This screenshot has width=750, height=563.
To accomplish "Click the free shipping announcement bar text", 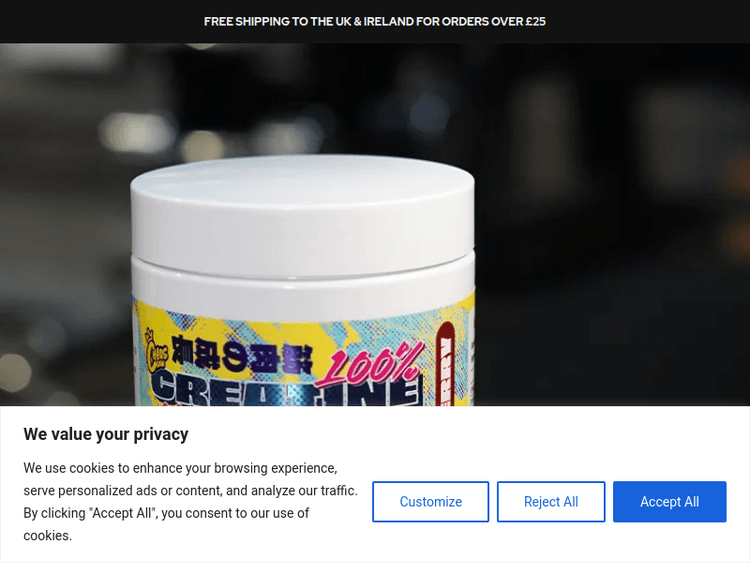I will coord(375,22).
